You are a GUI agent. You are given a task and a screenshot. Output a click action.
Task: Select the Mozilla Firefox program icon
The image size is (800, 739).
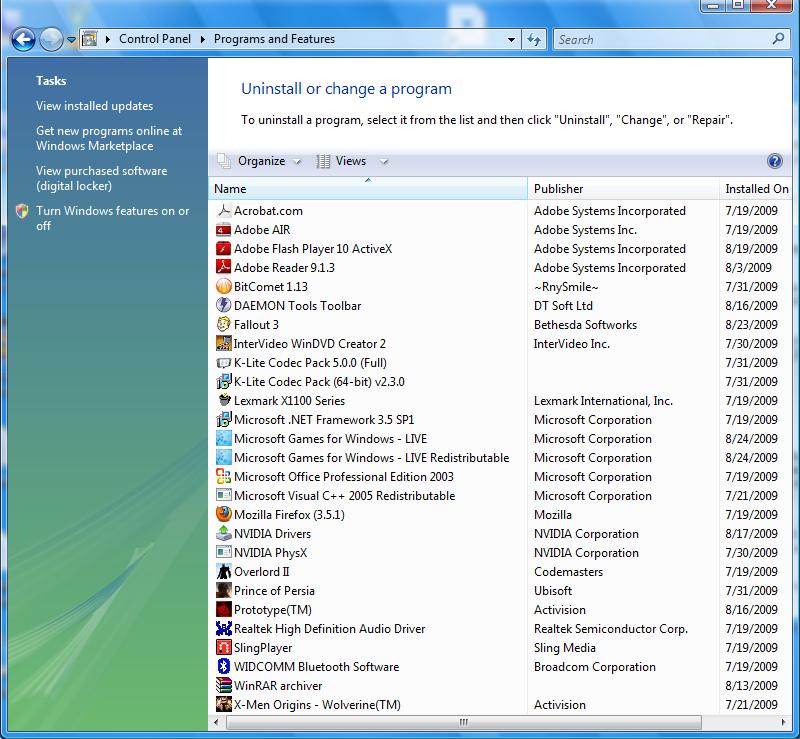tap(222, 515)
